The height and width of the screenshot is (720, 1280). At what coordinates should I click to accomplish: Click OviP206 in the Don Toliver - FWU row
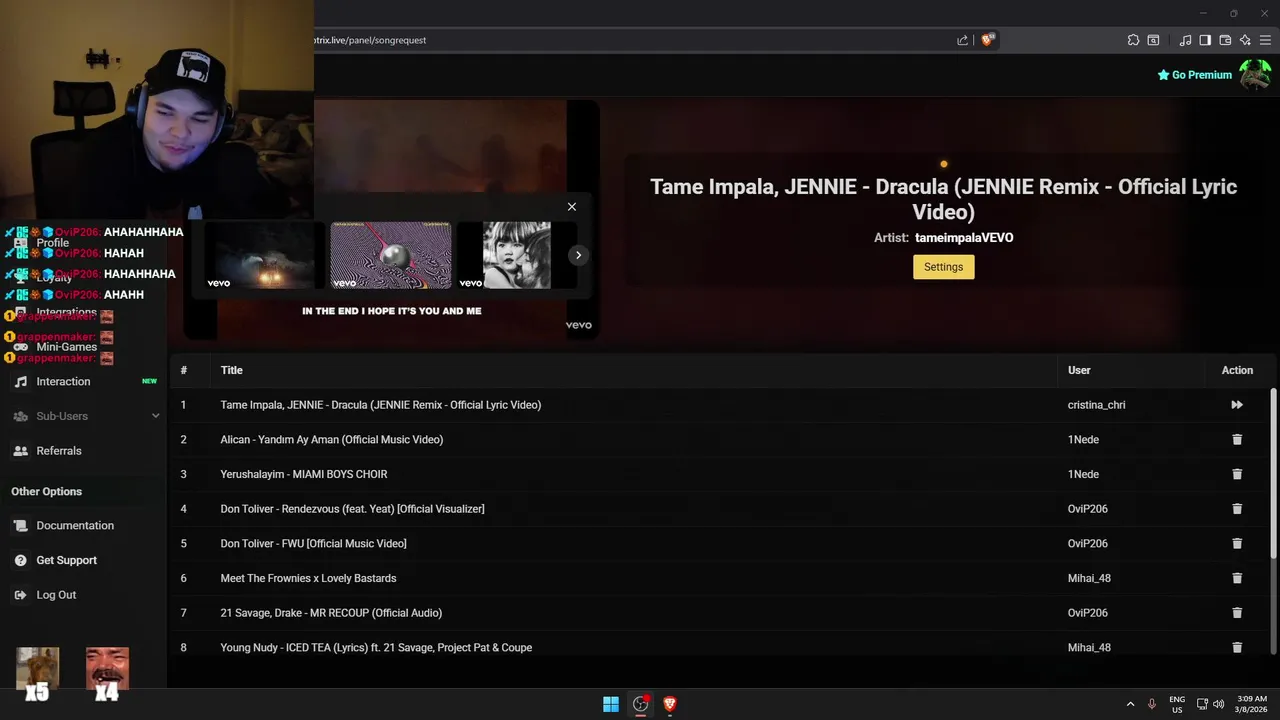pyautogui.click(x=1087, y=543)
